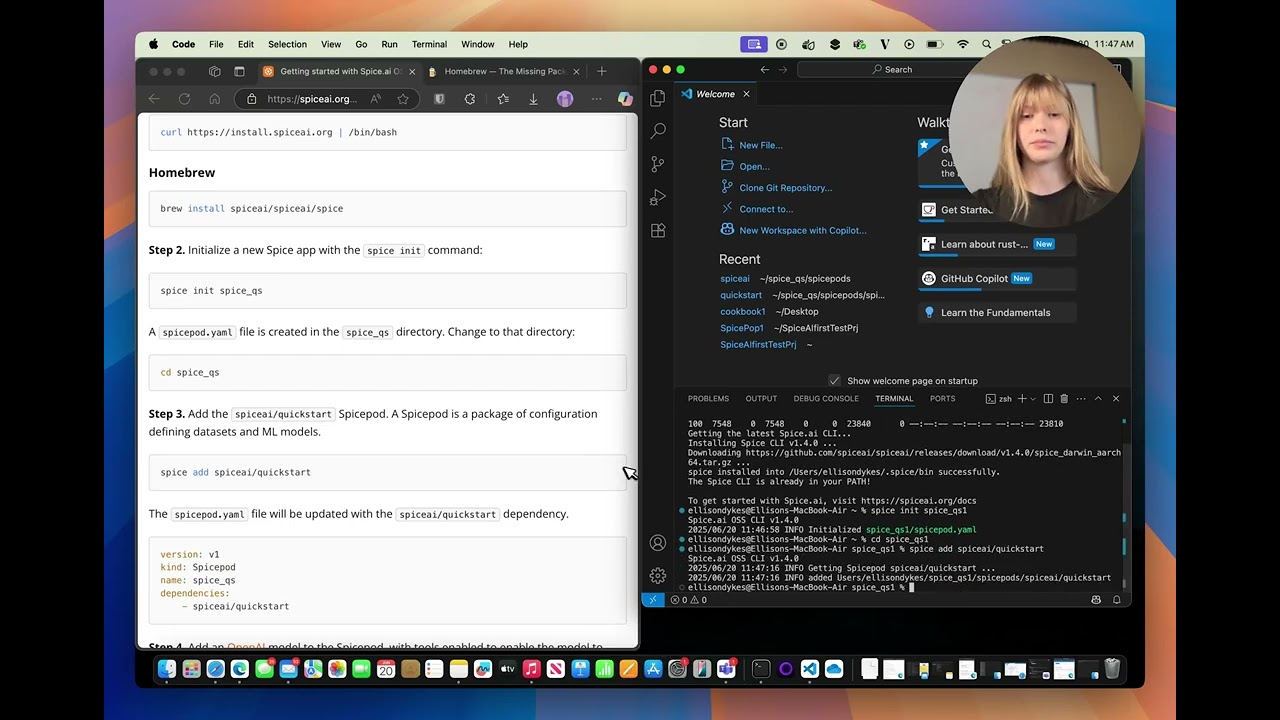Image resolution: width=1280 pixels, height=720 pixels.
Task: Switch to the PROBLEMS panel tab
Action: coord(708,399)
